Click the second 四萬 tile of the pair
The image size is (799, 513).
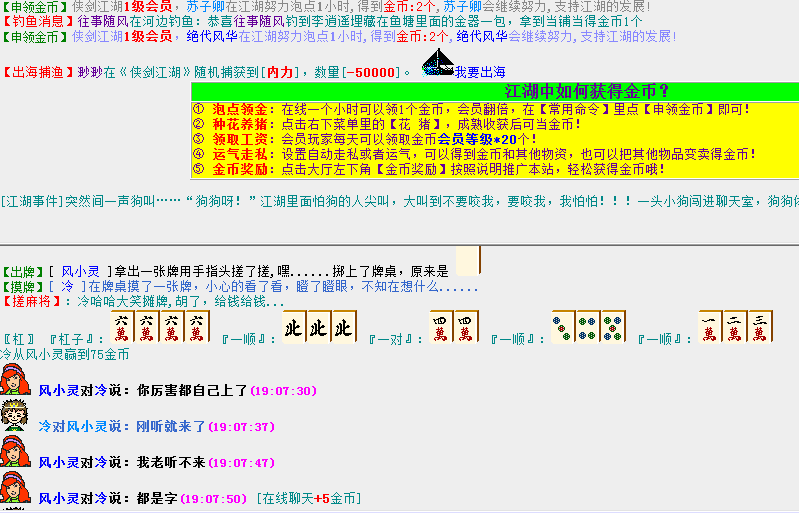[x=466, y=326]
